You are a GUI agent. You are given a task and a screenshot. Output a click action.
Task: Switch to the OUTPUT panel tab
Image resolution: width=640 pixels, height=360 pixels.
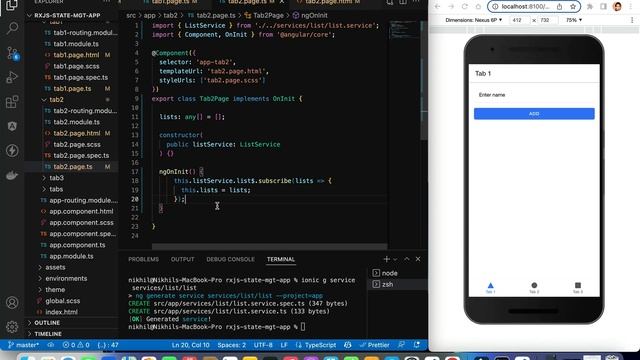click(x=182, y=260)
